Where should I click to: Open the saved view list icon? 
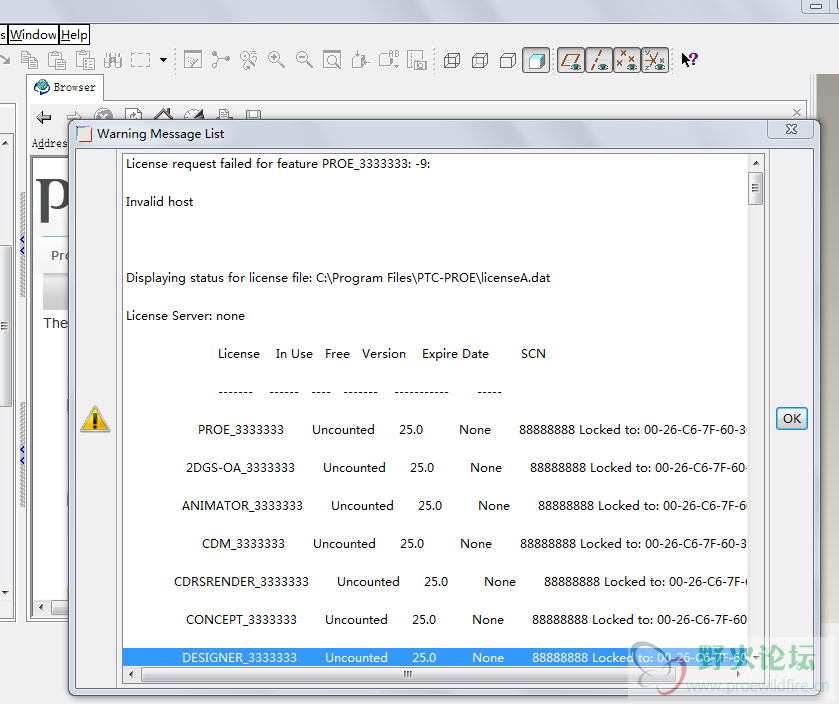[x=389, y=60]
